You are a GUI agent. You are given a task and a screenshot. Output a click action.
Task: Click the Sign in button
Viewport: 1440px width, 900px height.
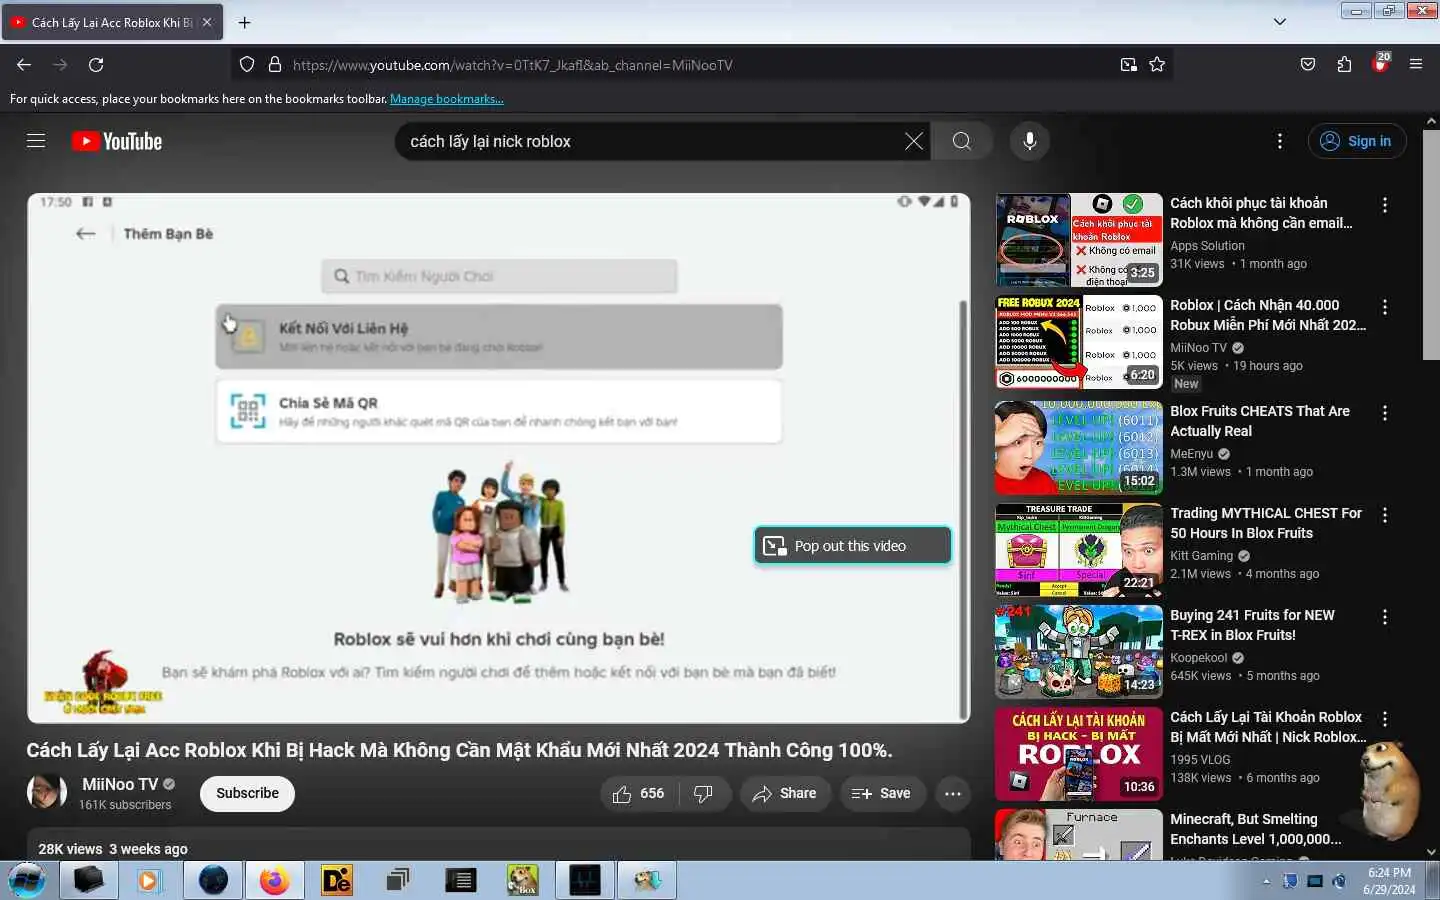click(1357, 141)
